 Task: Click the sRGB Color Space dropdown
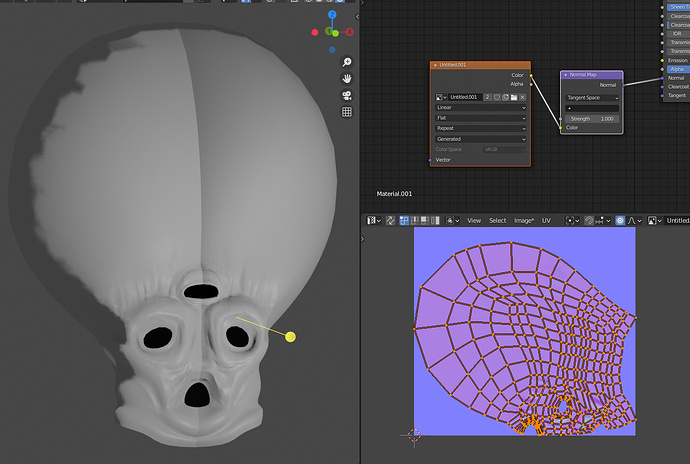click(x=505, y=150)
